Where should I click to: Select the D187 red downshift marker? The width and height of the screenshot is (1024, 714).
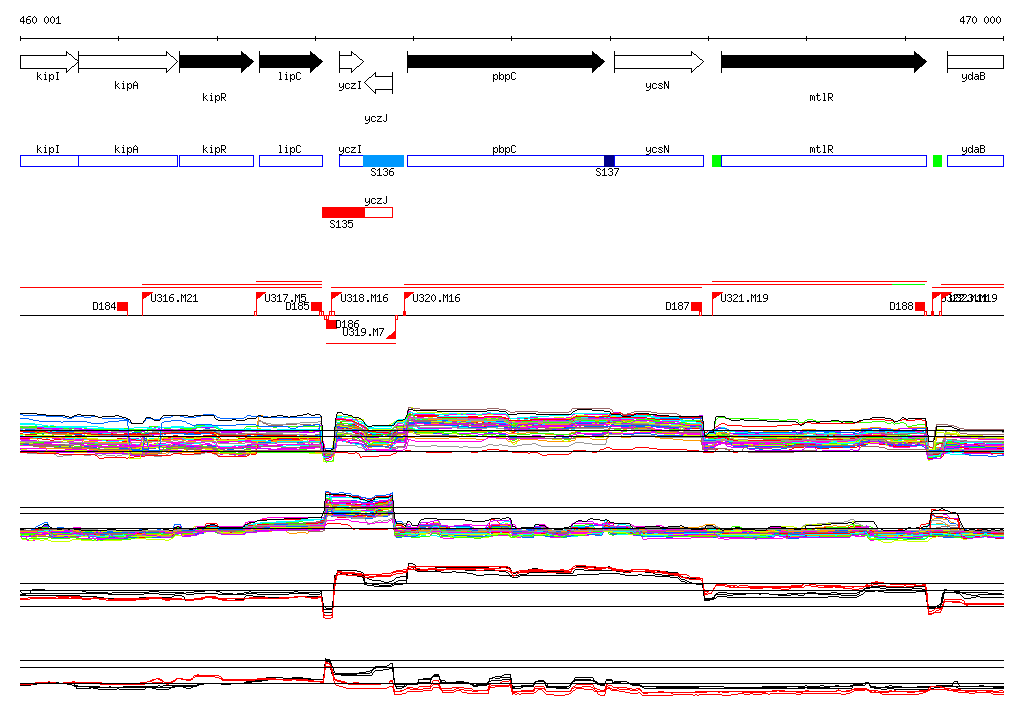(x=696, y=306)
